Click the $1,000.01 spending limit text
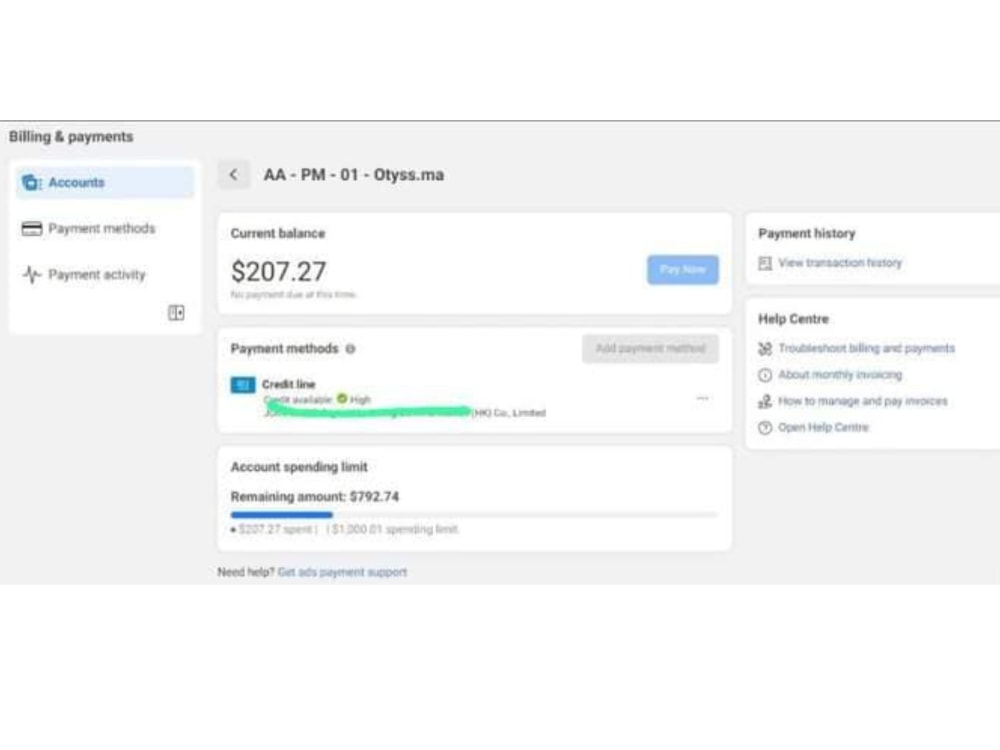1000x750 pixels. point(394,529)
